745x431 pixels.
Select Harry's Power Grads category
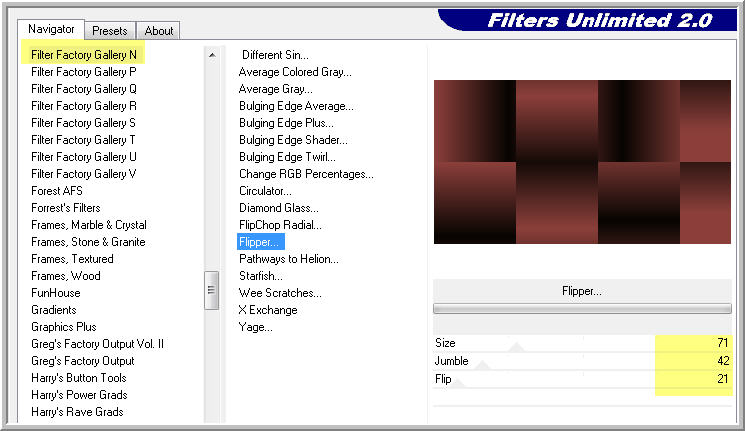[79, 395]
